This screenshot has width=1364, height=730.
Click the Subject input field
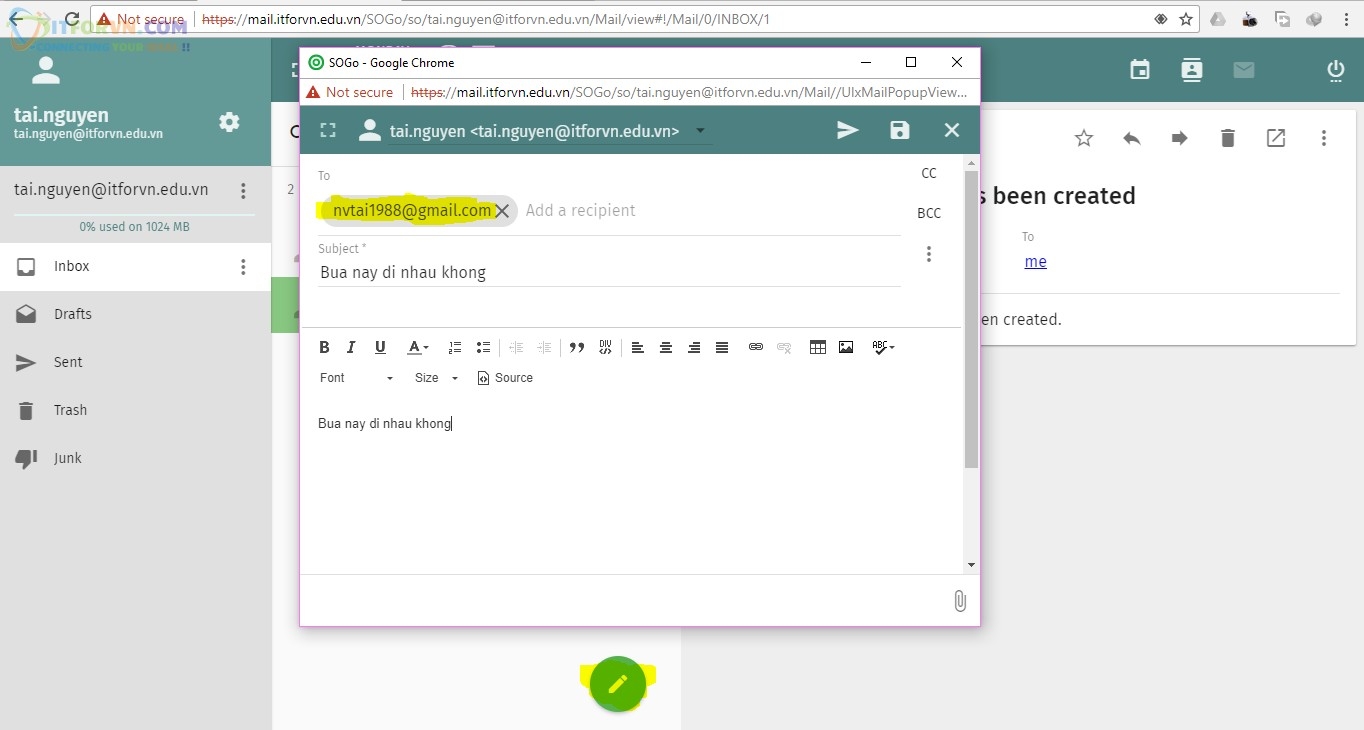(x=608, y=272)
